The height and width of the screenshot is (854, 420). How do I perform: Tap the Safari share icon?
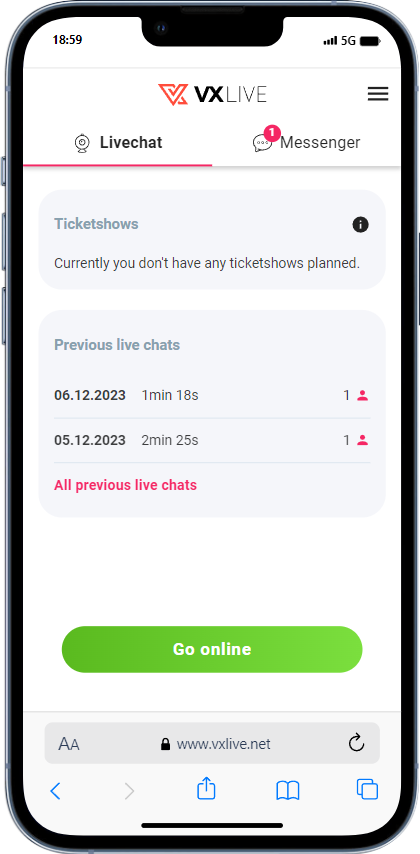(206, 789)
